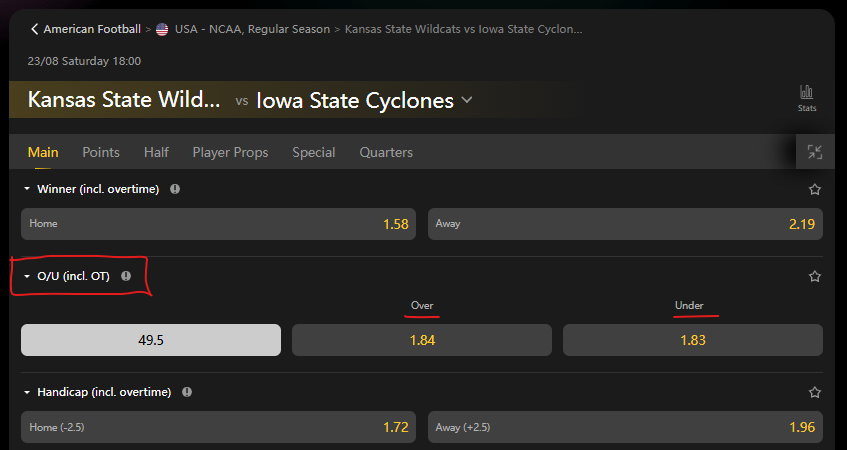The width and height of the screenshot is (847, 450).
Task: Select Over 49.5 odds at 1.84
Action: click(x=421, y=340)
